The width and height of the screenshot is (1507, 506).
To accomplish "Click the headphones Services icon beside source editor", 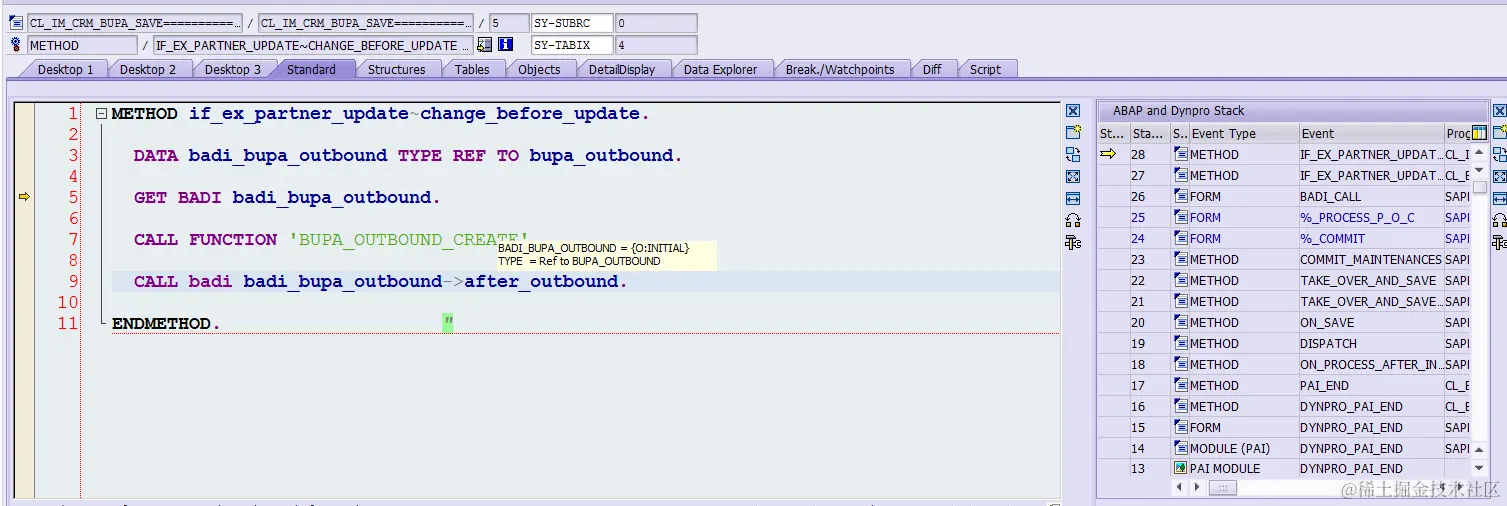I will [x=1073, y=220].
